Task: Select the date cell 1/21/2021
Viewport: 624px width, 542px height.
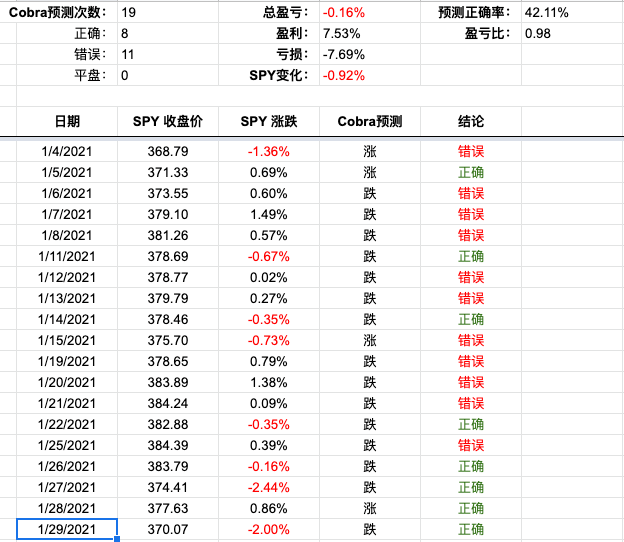Action: click(67, 404)
